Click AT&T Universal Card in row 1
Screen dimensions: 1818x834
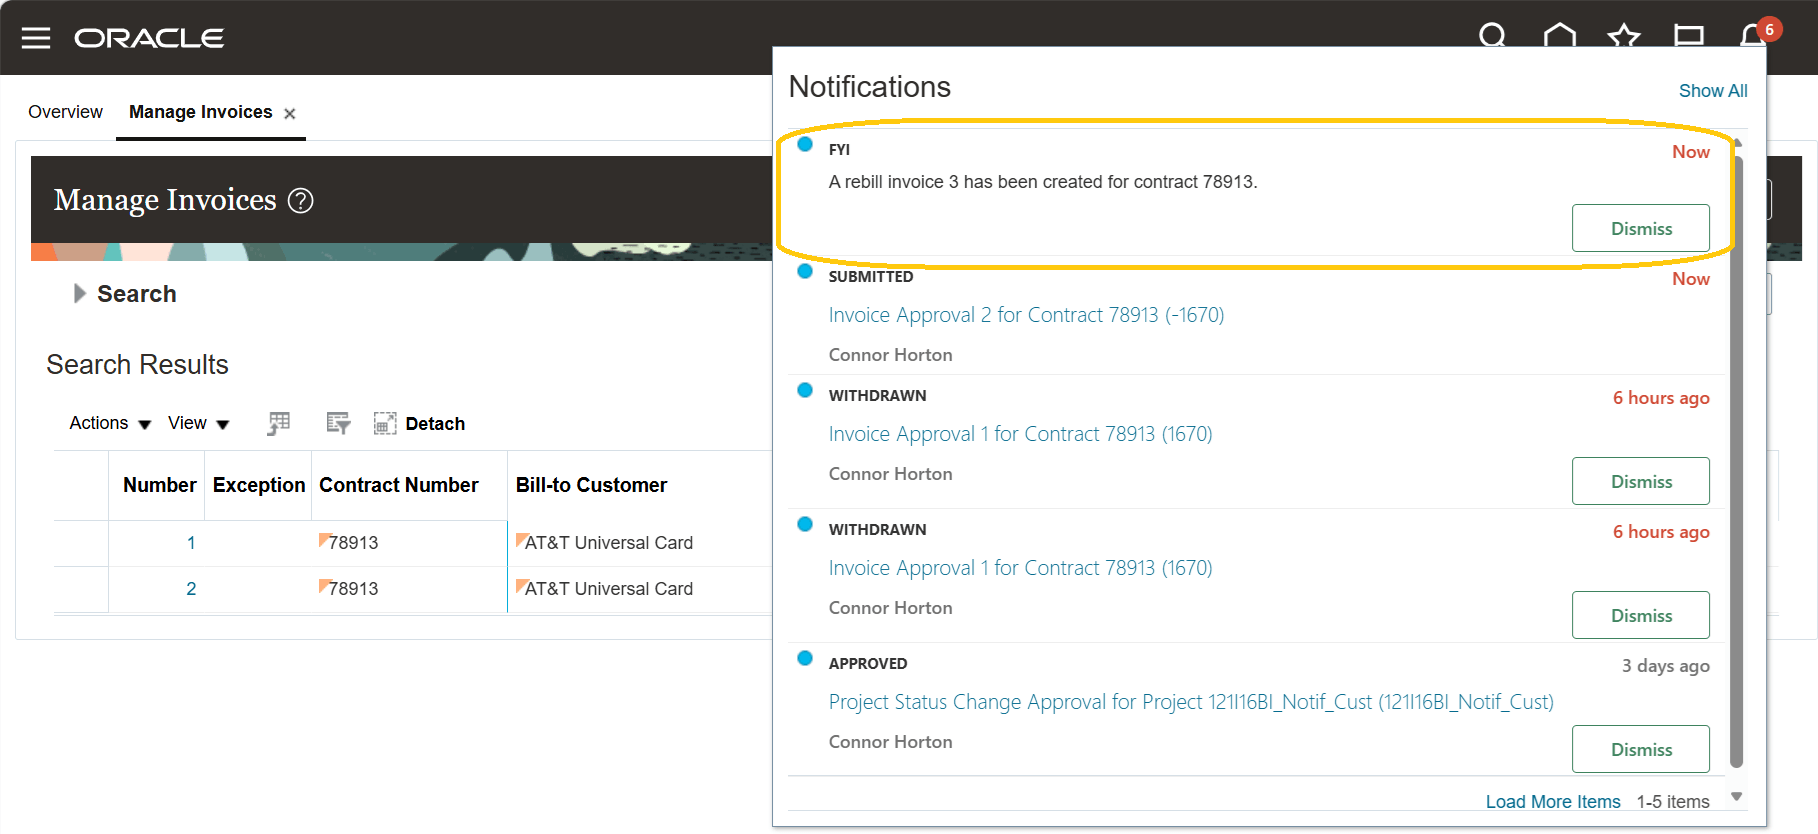(609, 543)
